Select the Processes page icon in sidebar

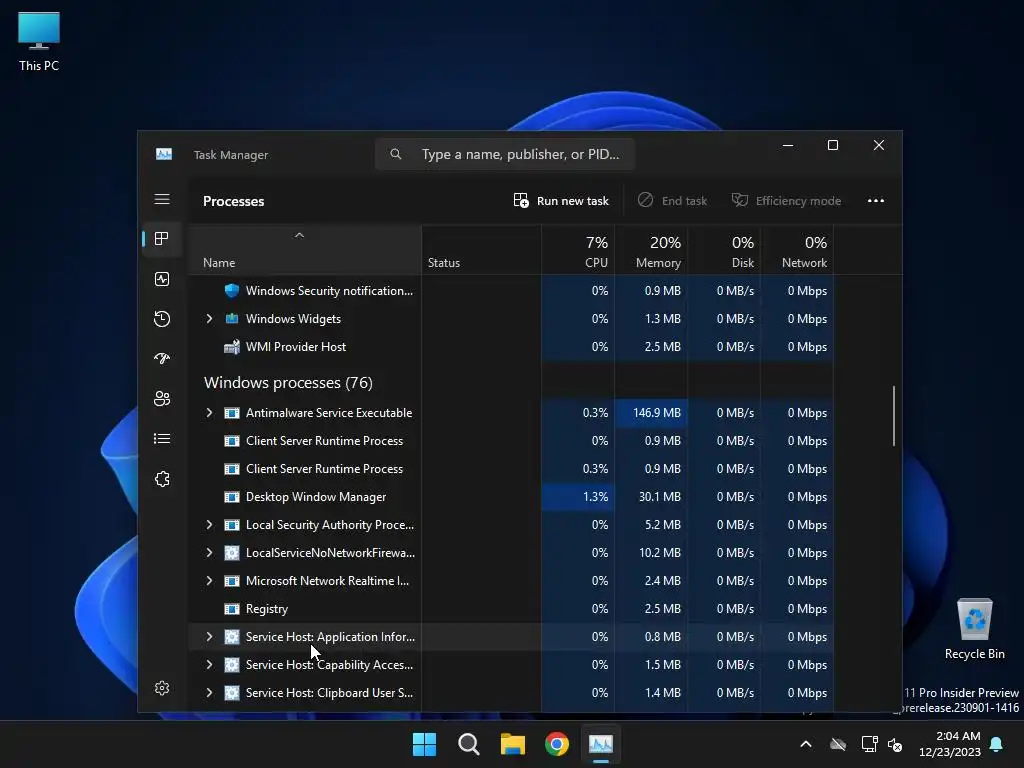162,239
